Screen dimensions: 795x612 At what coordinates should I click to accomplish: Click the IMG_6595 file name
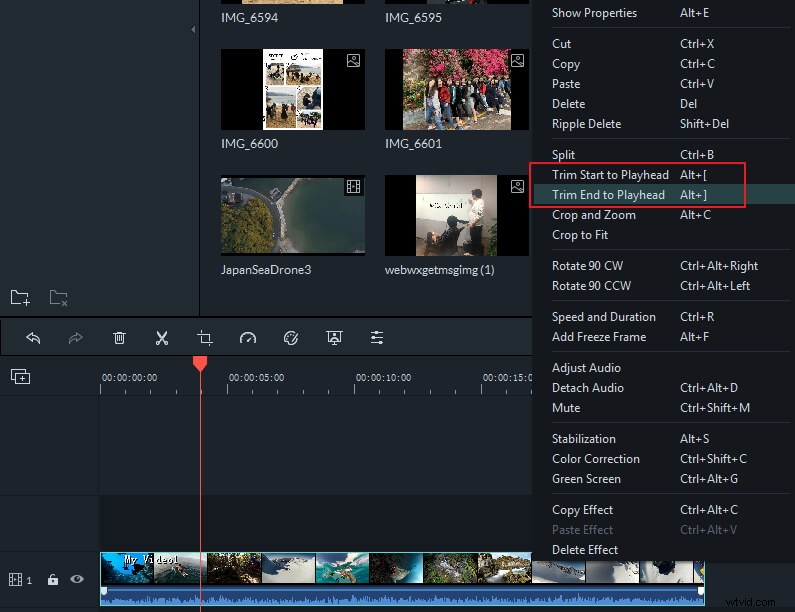[x=413, y=18]
